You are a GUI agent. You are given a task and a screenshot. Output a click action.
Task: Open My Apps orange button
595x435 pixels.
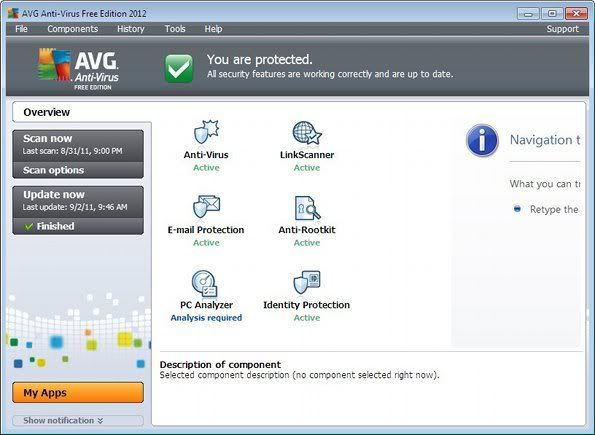(78, 392)
